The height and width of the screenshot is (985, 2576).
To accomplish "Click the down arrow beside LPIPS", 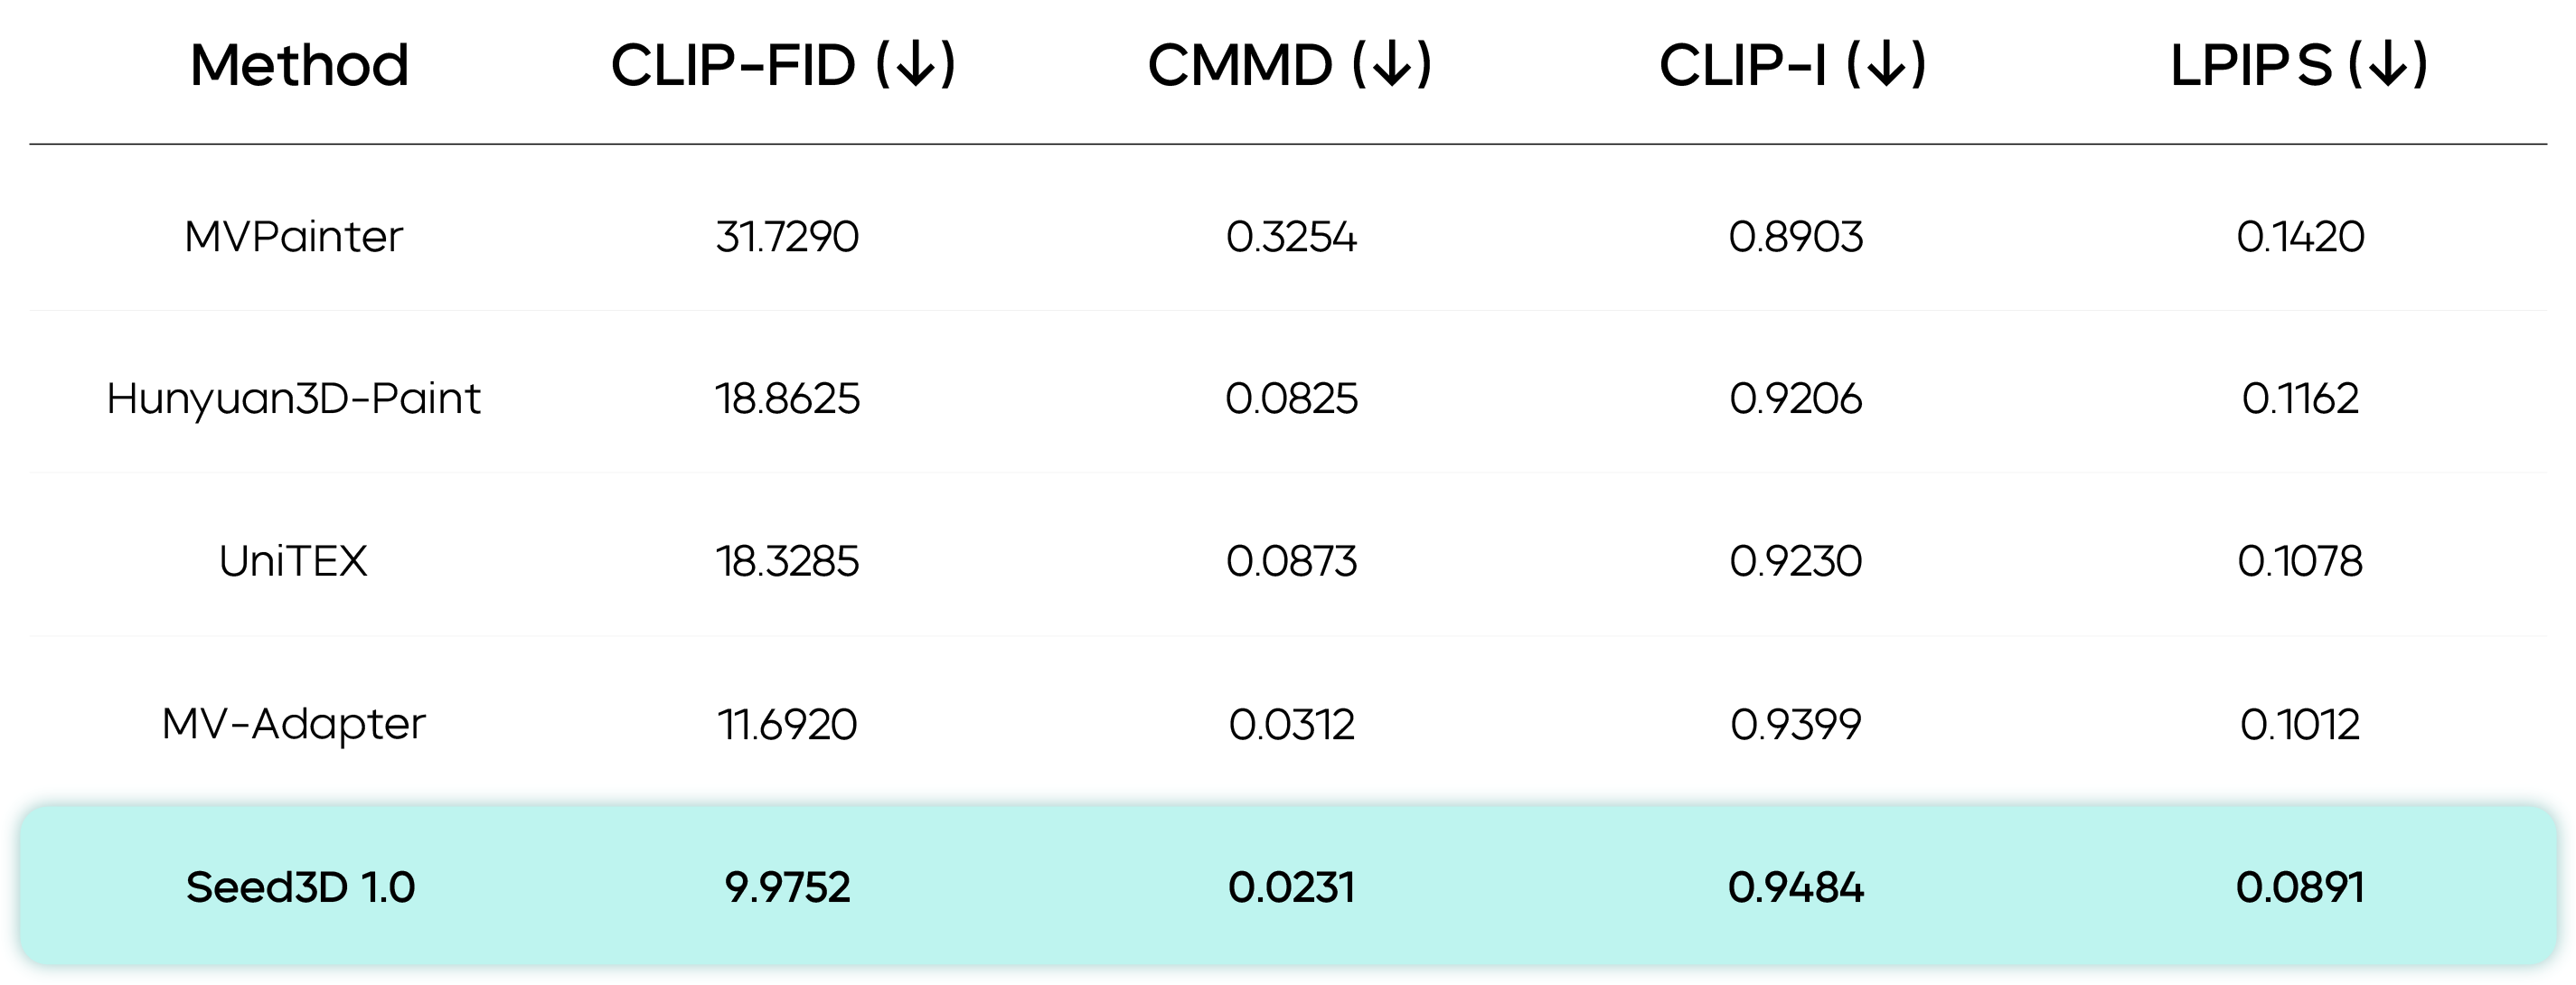I will [2388, 66].
